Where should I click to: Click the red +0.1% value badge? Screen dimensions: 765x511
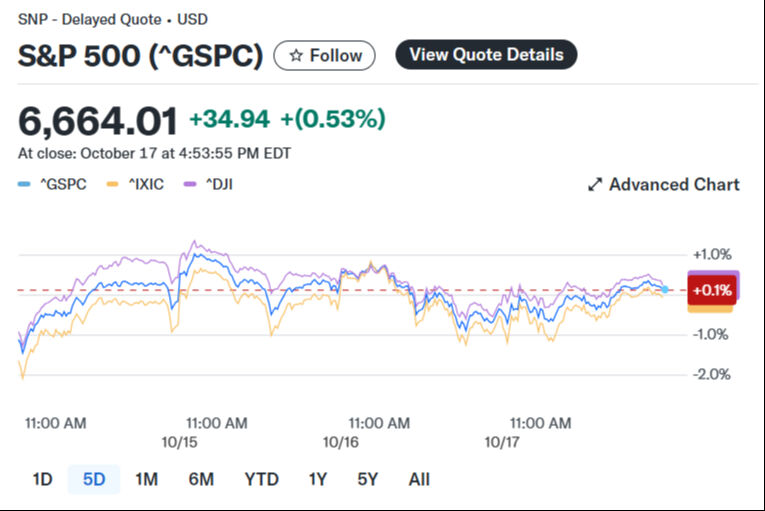click(712, 291)
